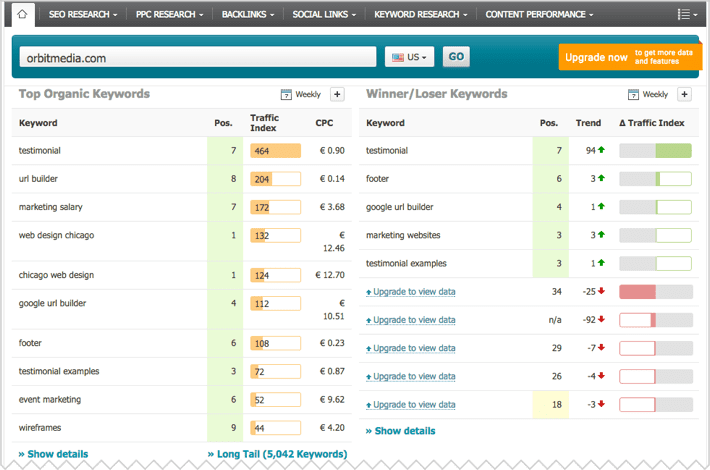Select 'event marketing' keyword
This screenshot has height=470, width=710.
(x=50, y=399)
